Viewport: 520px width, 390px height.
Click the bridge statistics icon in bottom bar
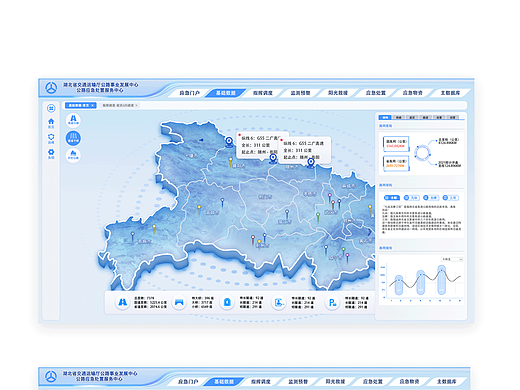179,302
